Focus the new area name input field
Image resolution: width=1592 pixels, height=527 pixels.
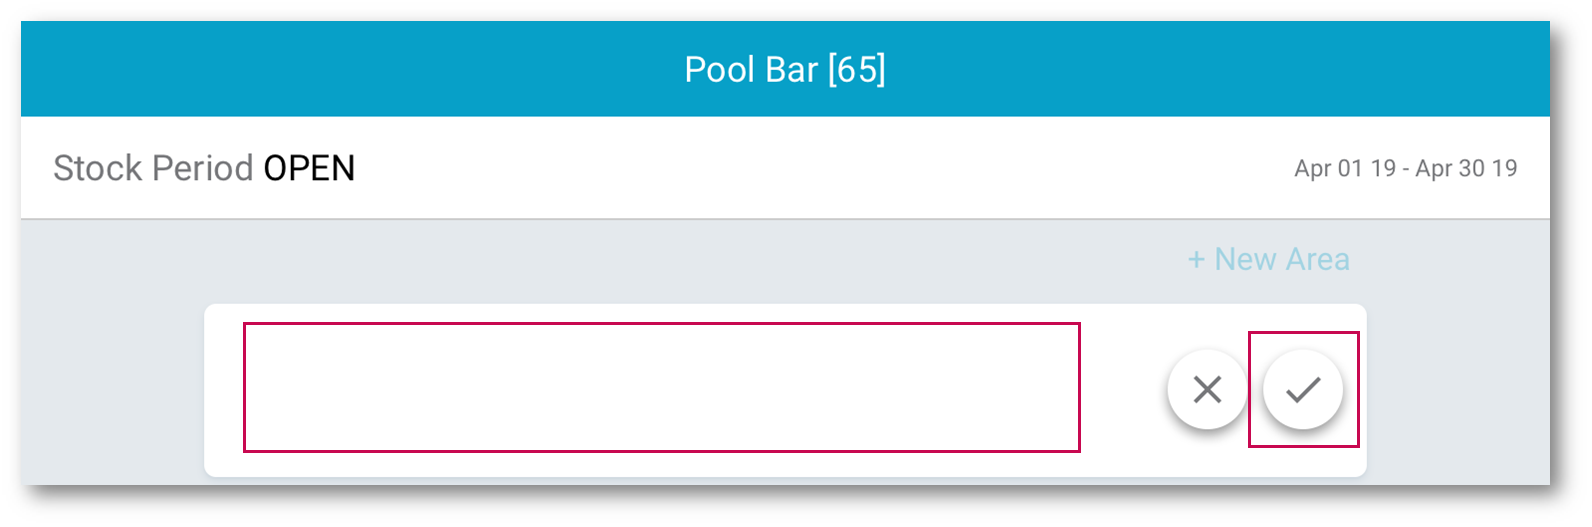pyautogui.click(x=661, y=387)
